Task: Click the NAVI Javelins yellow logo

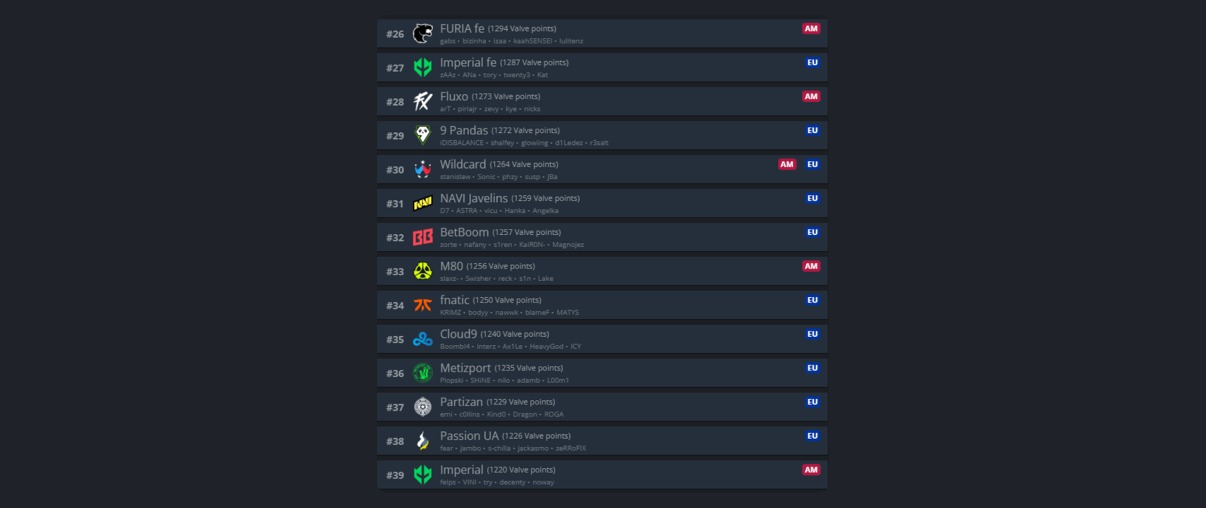Action: click(x=423, y=204)
